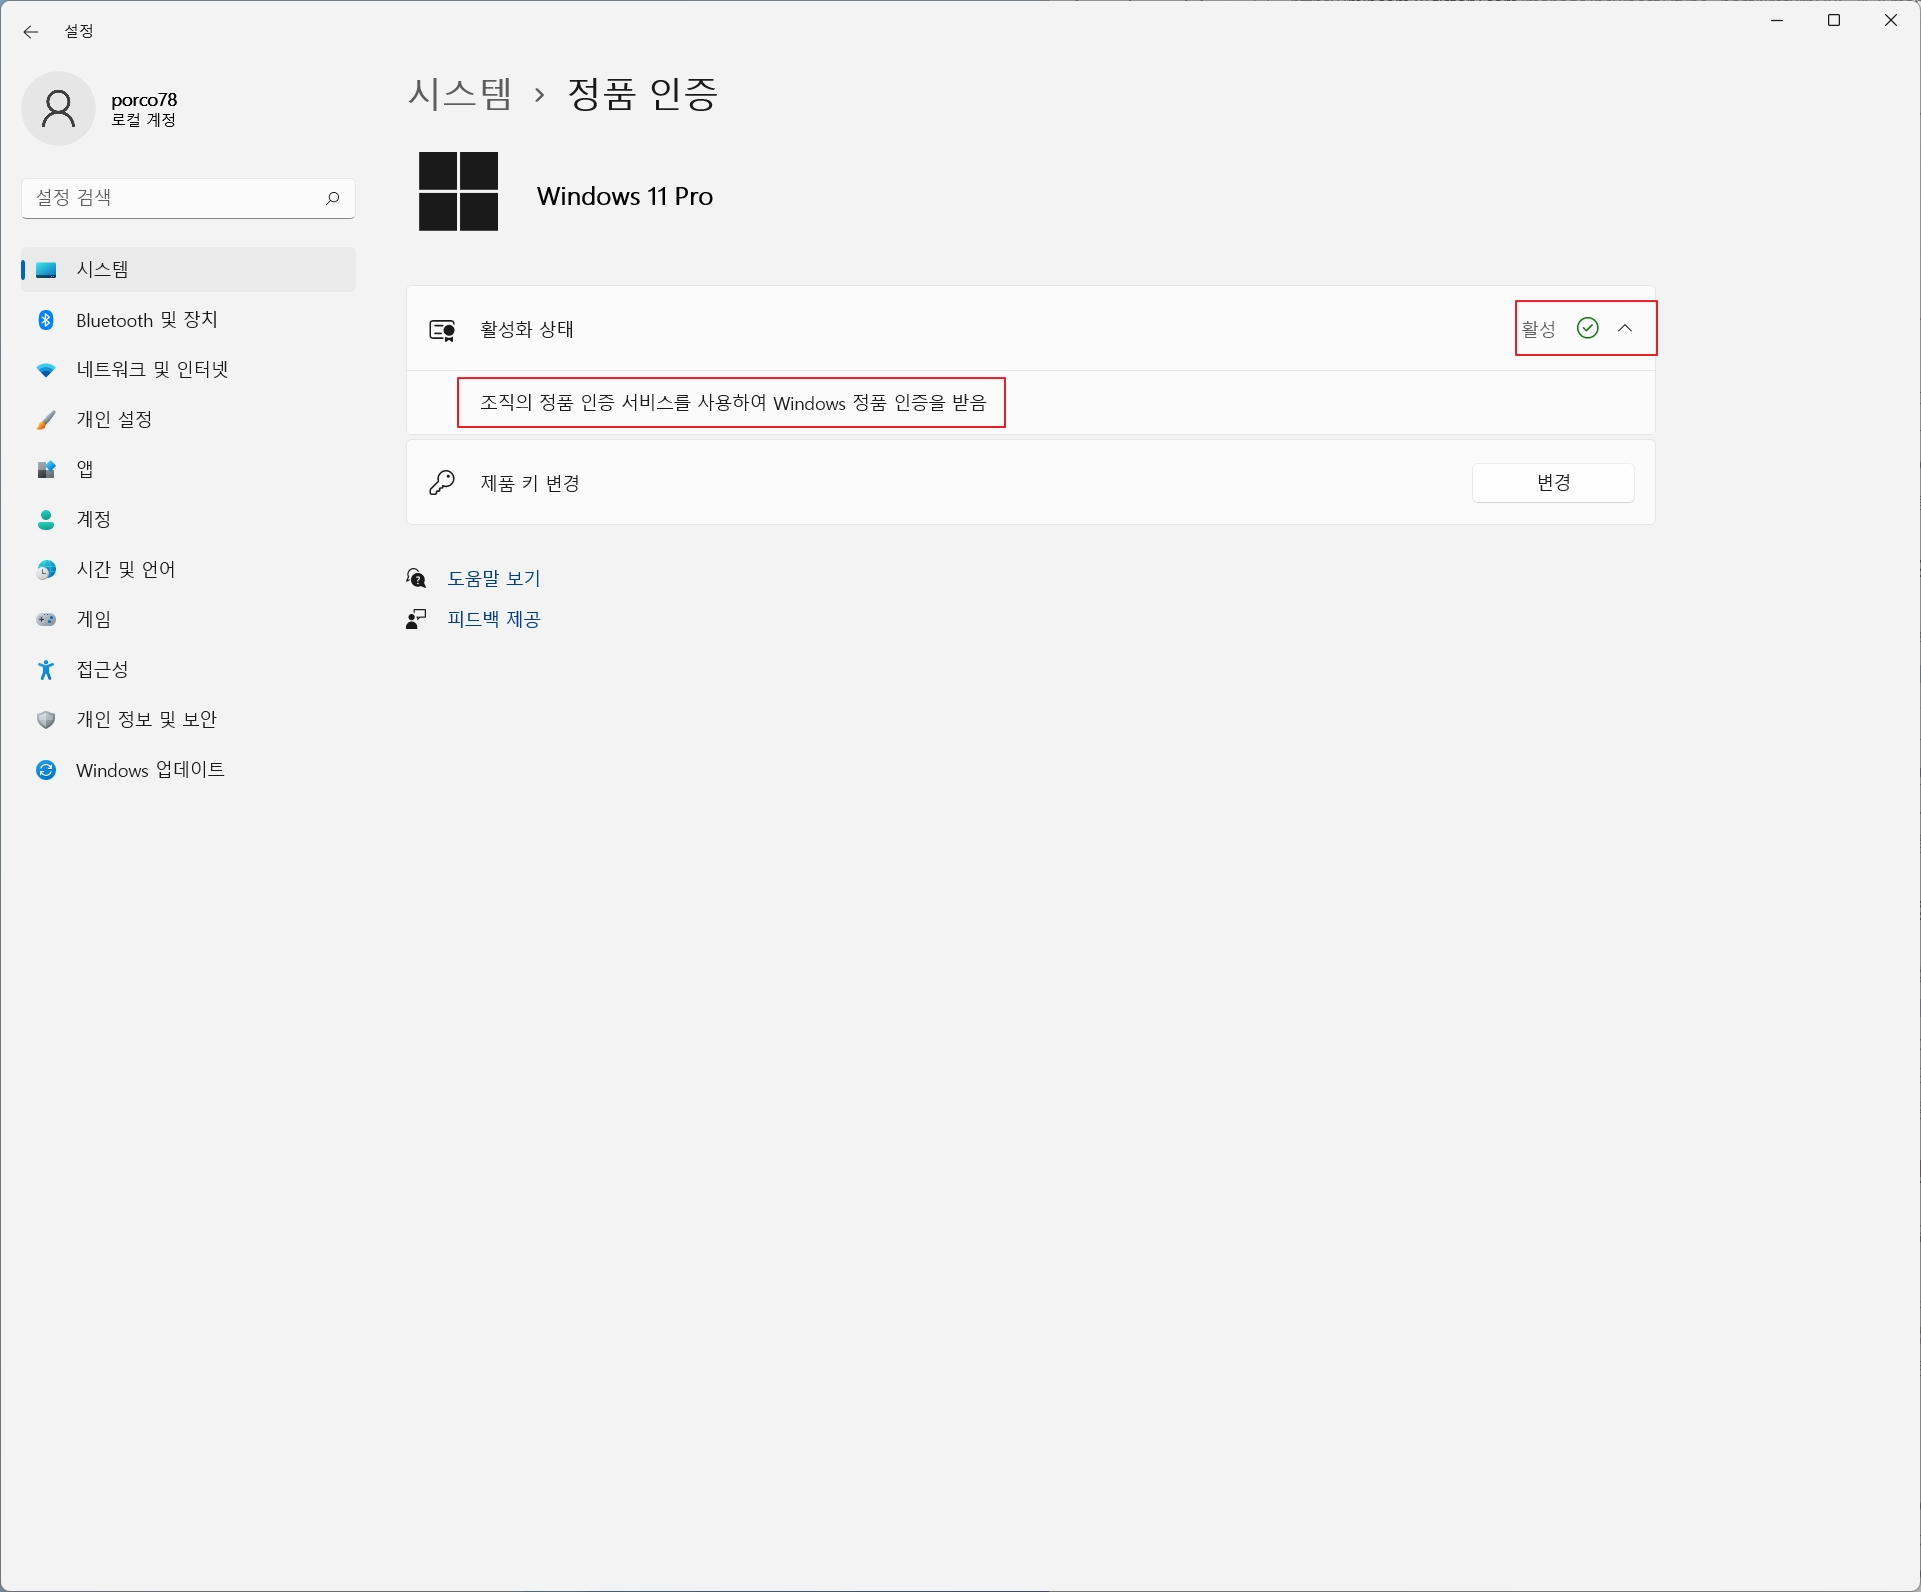Minimize the 설정 window
Viewport: 1921px width, 1592px height.
tap(1777, 21)
